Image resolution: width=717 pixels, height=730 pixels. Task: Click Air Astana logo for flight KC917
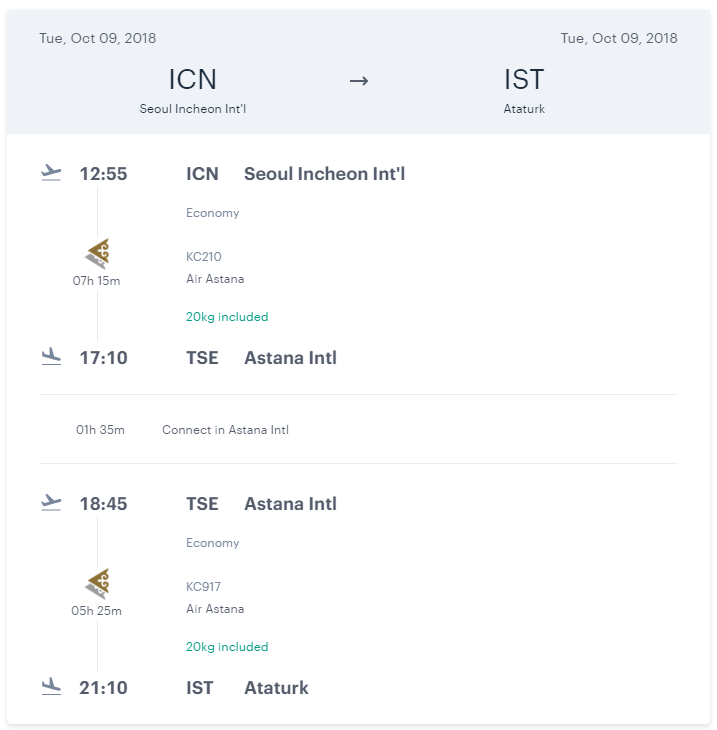pos(97,584)
